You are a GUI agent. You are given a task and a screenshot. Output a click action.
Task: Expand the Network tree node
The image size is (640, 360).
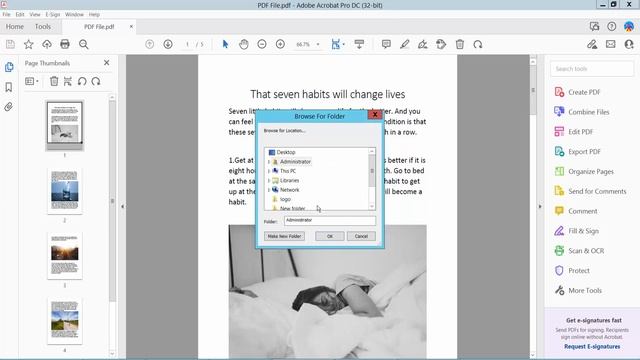(269, 190)
